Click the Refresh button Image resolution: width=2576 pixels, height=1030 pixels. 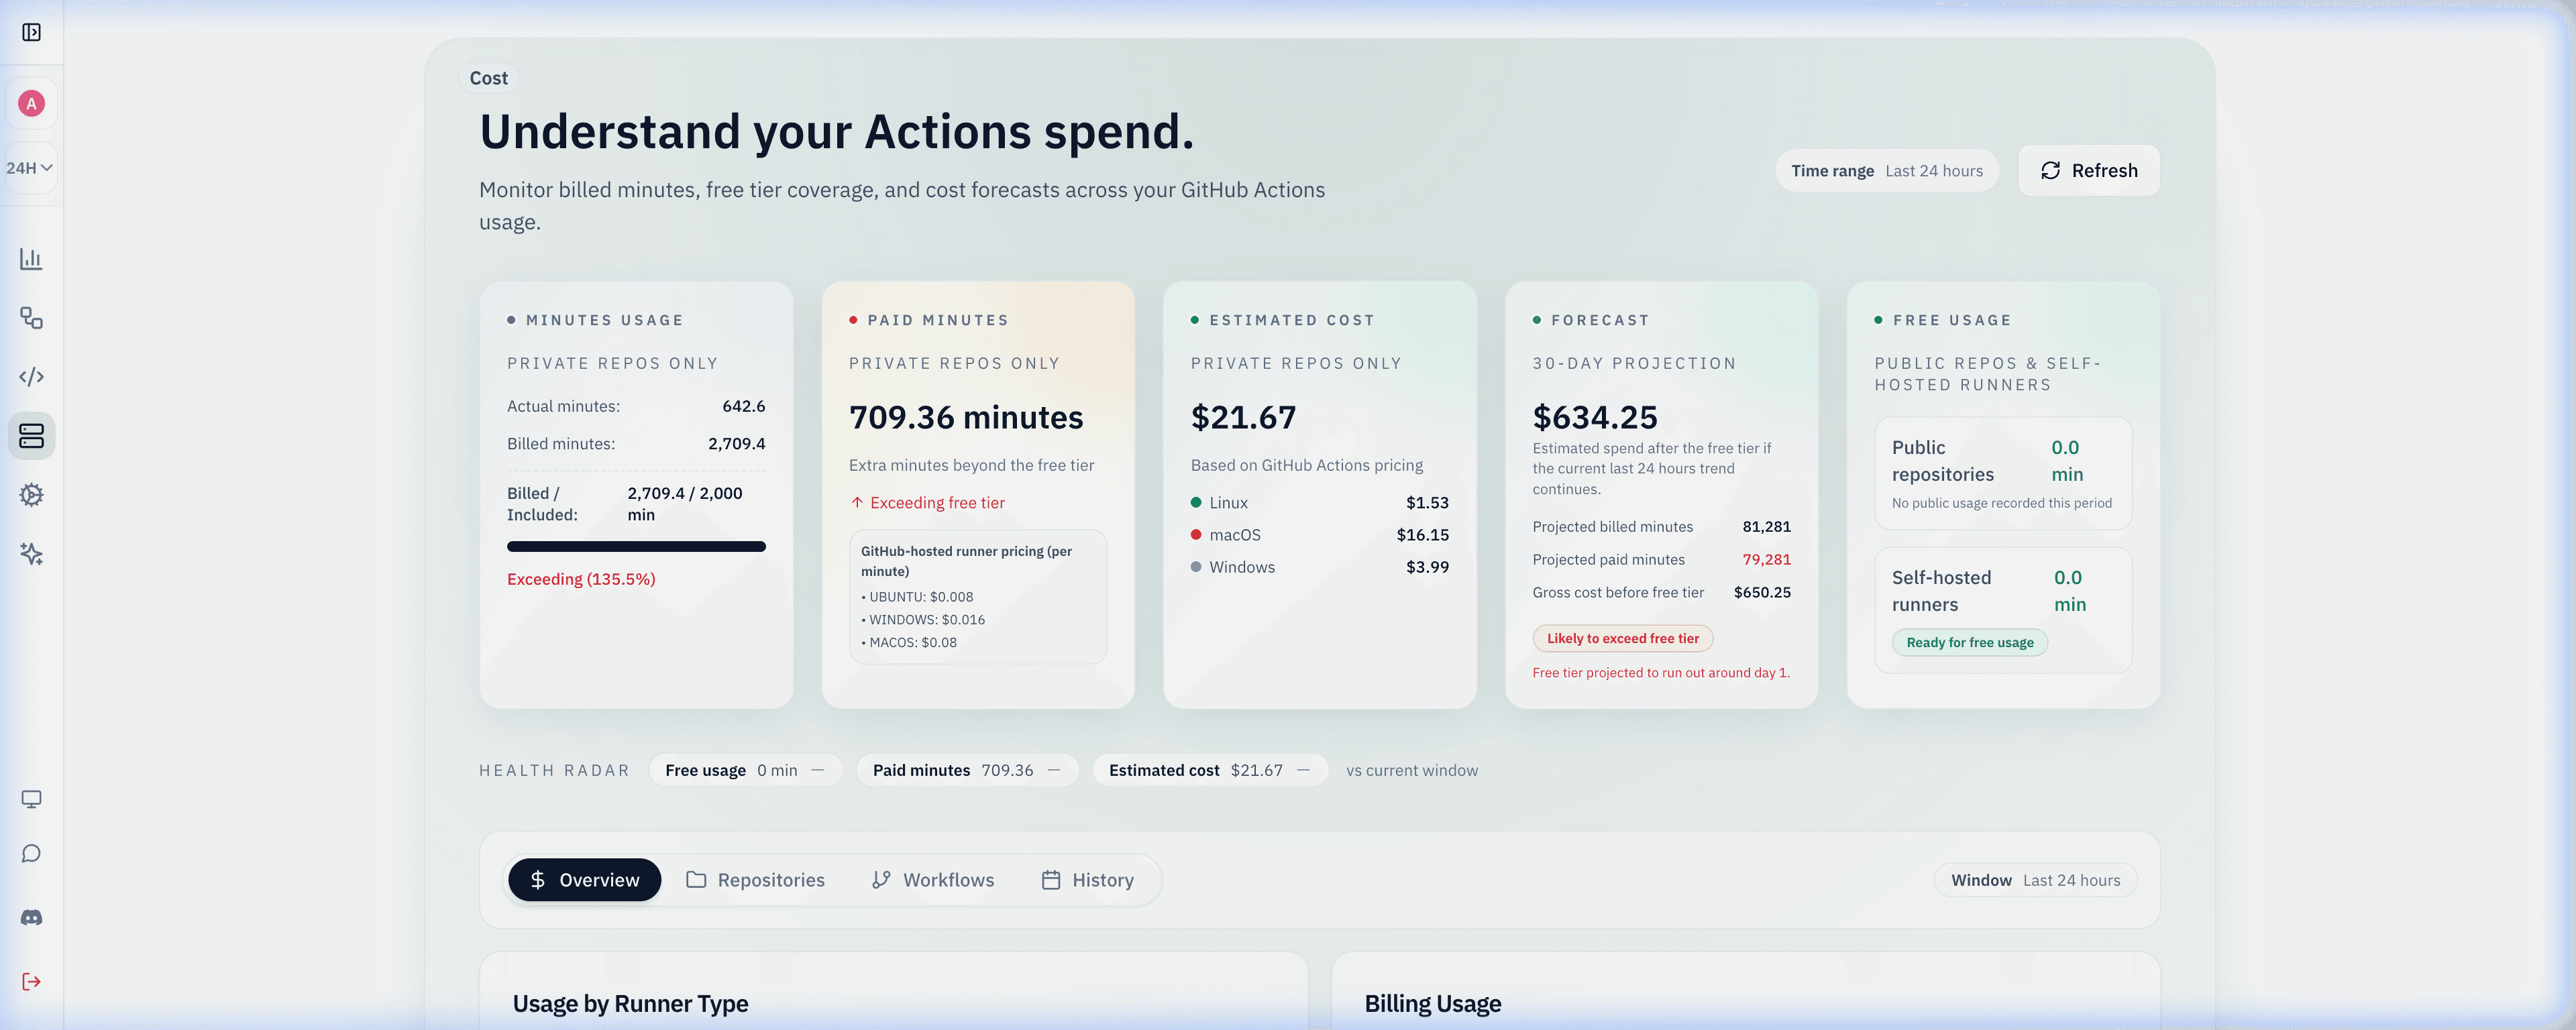2088,170
